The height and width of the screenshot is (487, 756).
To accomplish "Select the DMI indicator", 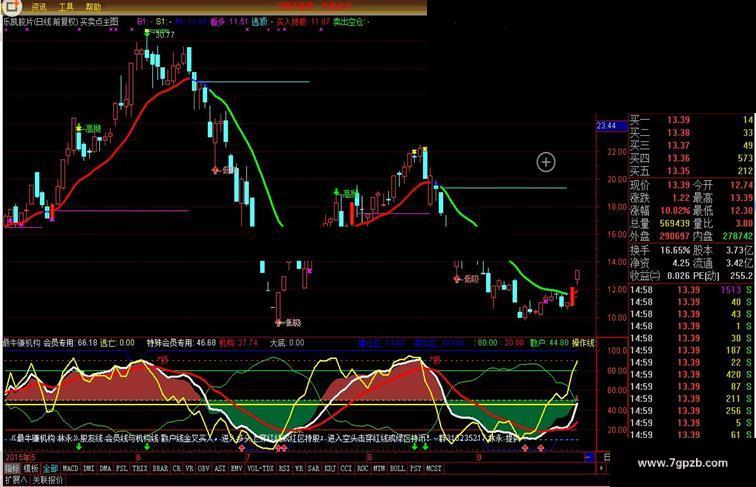I will (x=89, y=468).
